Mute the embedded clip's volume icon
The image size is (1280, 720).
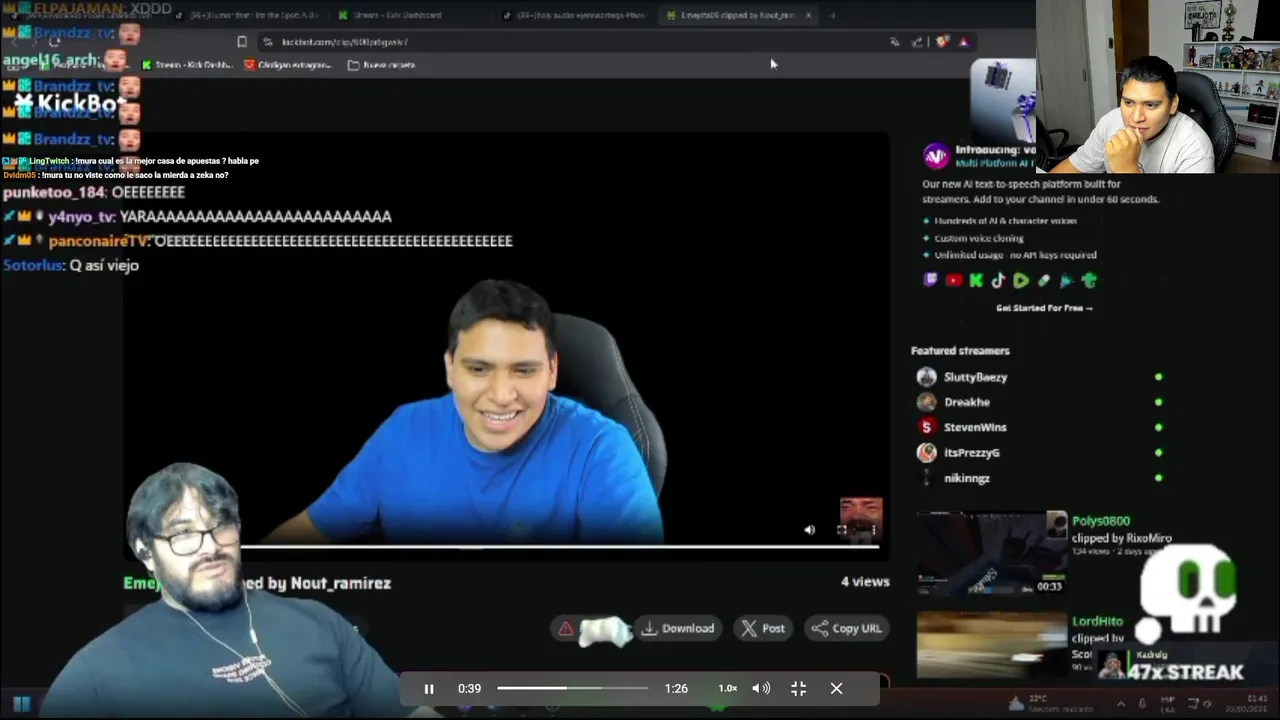point(809,530)
